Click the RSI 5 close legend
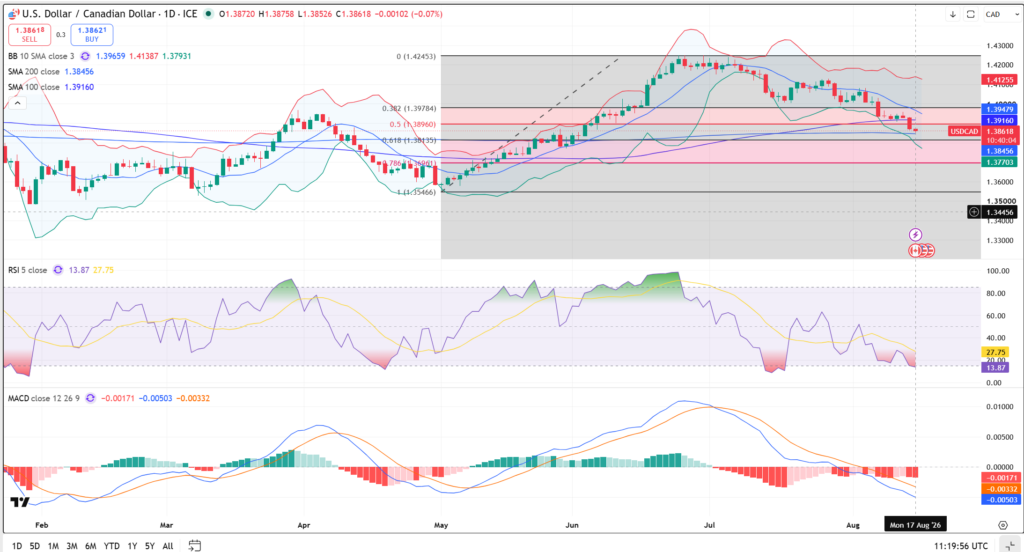1024x552 pixels. pos(27,270)
